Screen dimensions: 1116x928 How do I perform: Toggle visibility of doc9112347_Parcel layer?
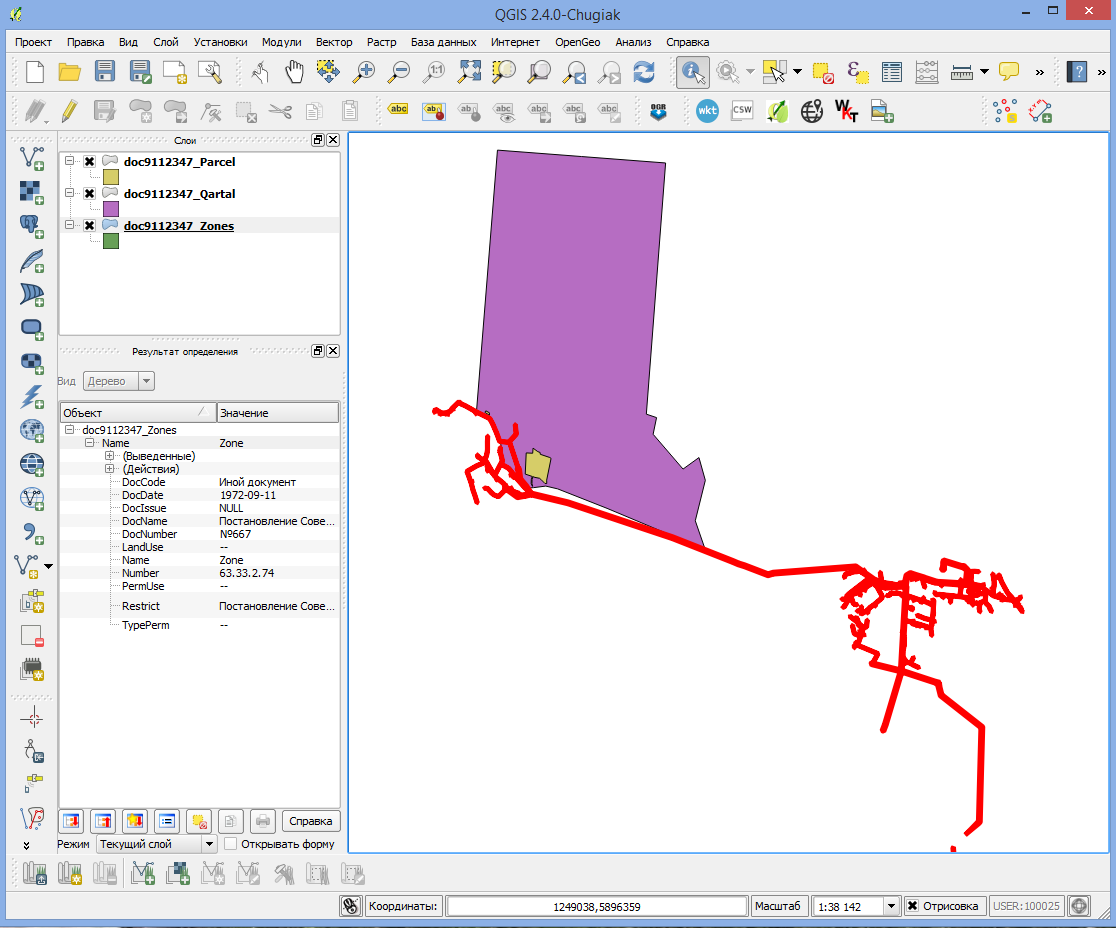point(89,162)
